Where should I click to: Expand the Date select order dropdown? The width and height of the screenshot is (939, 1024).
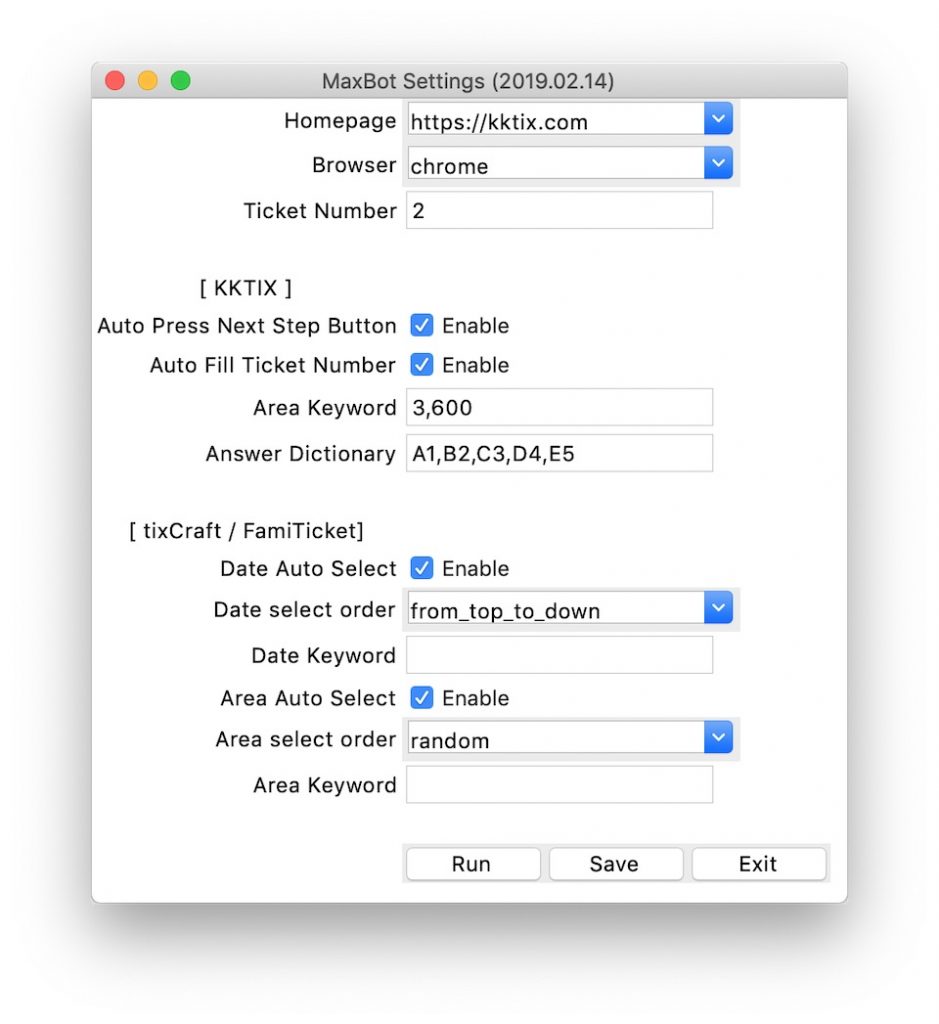click(x=718, y=608)
